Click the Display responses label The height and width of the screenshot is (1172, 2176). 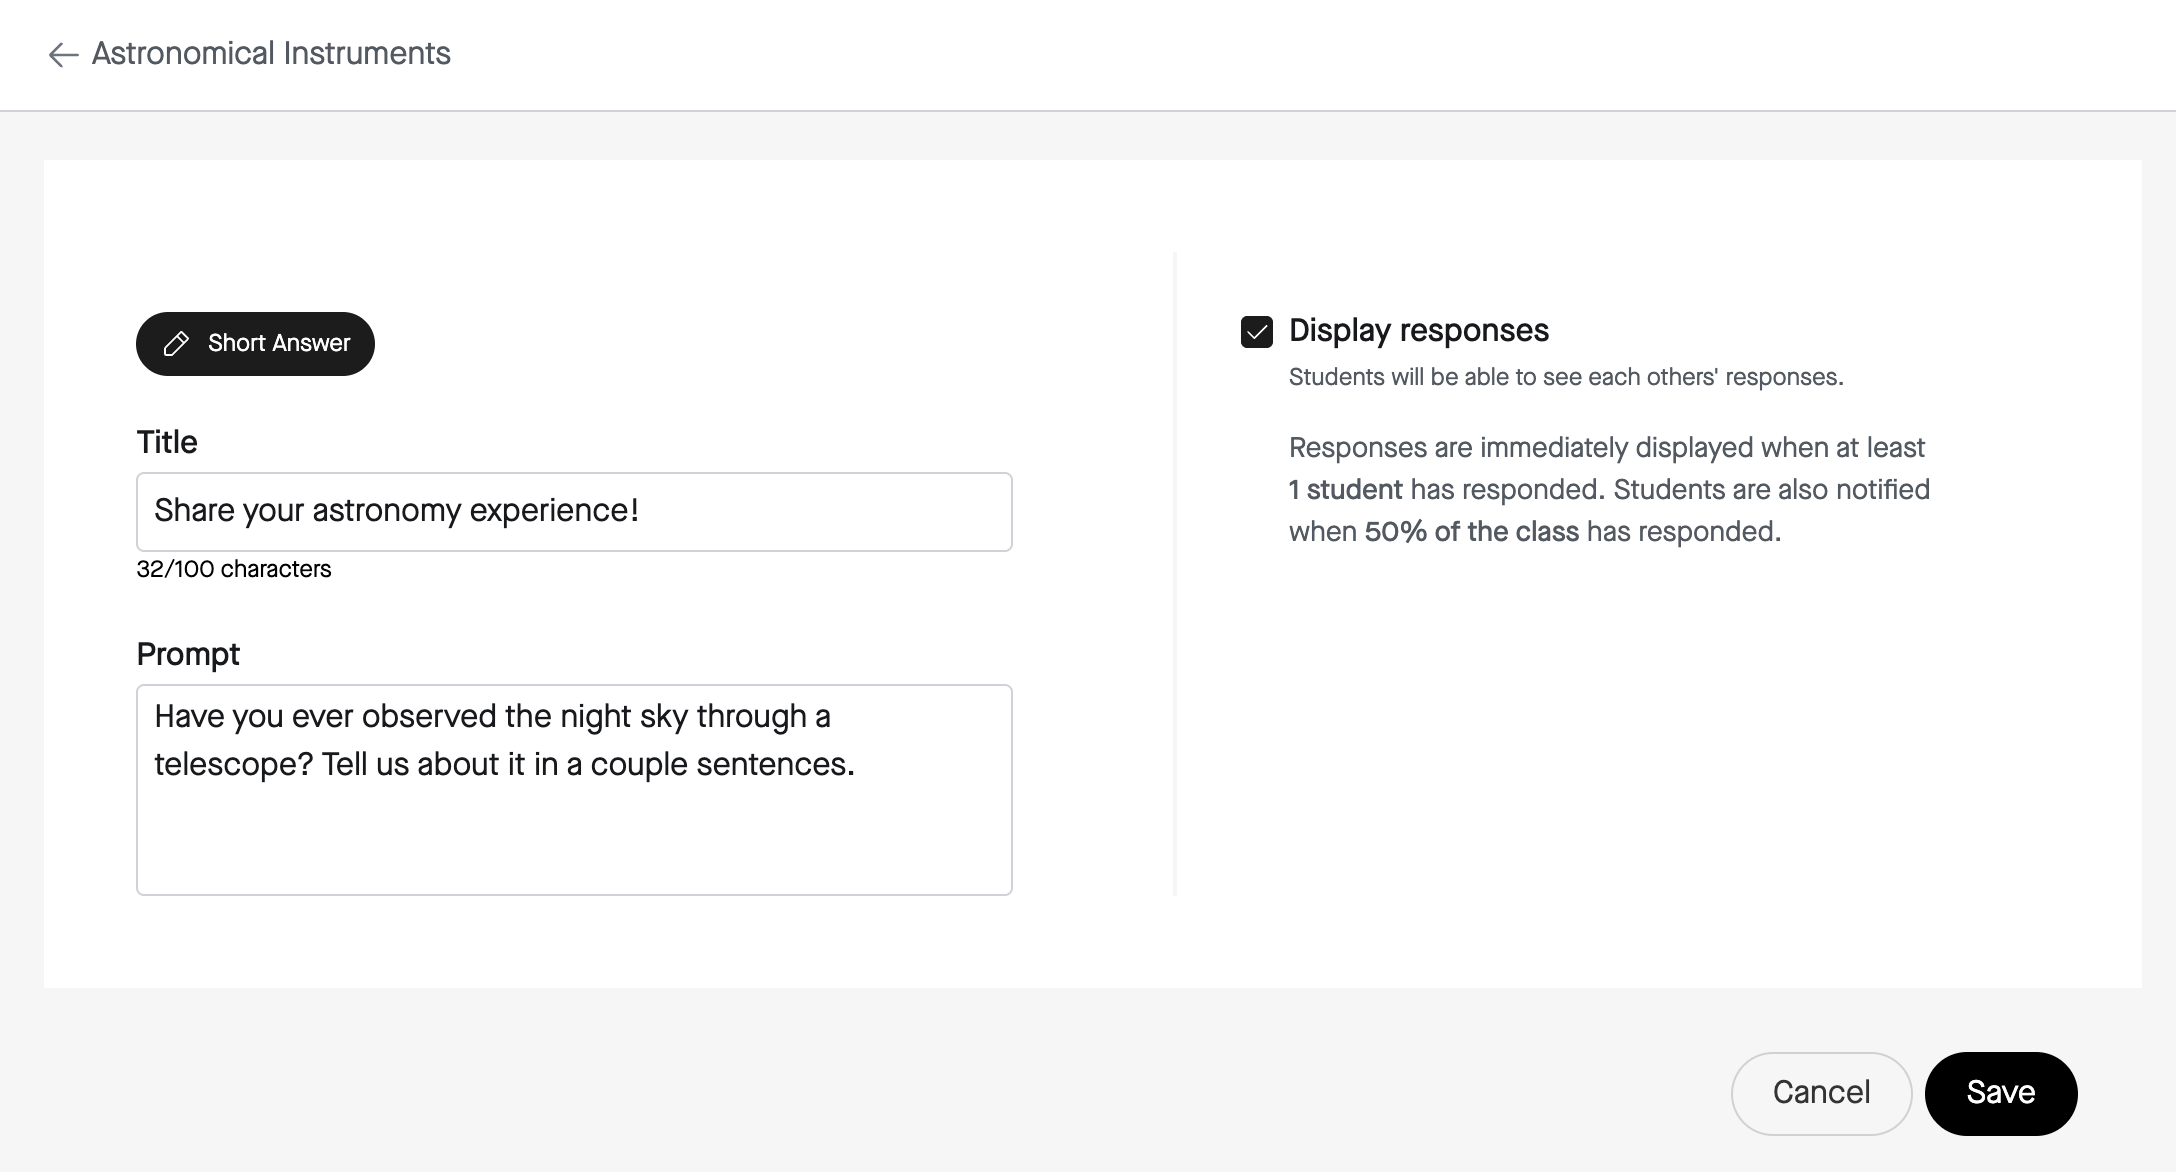[1418, 330]
